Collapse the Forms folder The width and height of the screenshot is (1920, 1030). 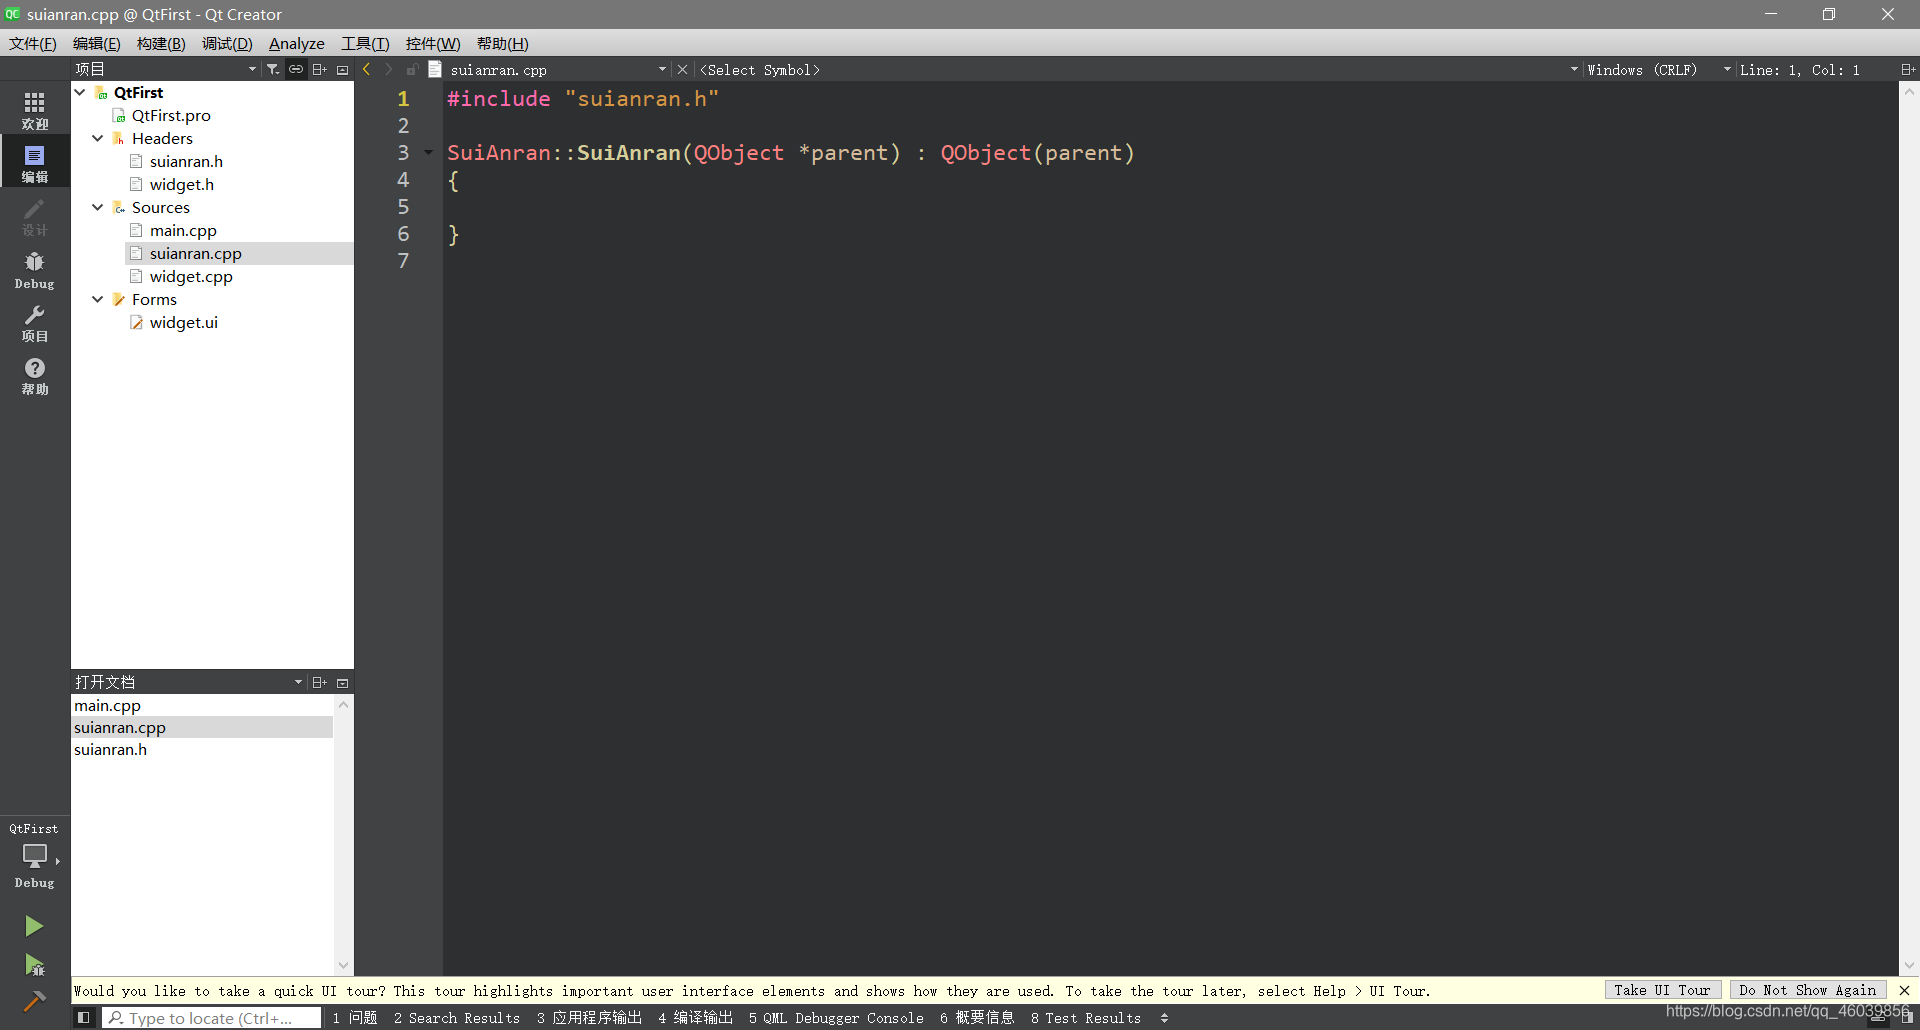tap(98, 299)
